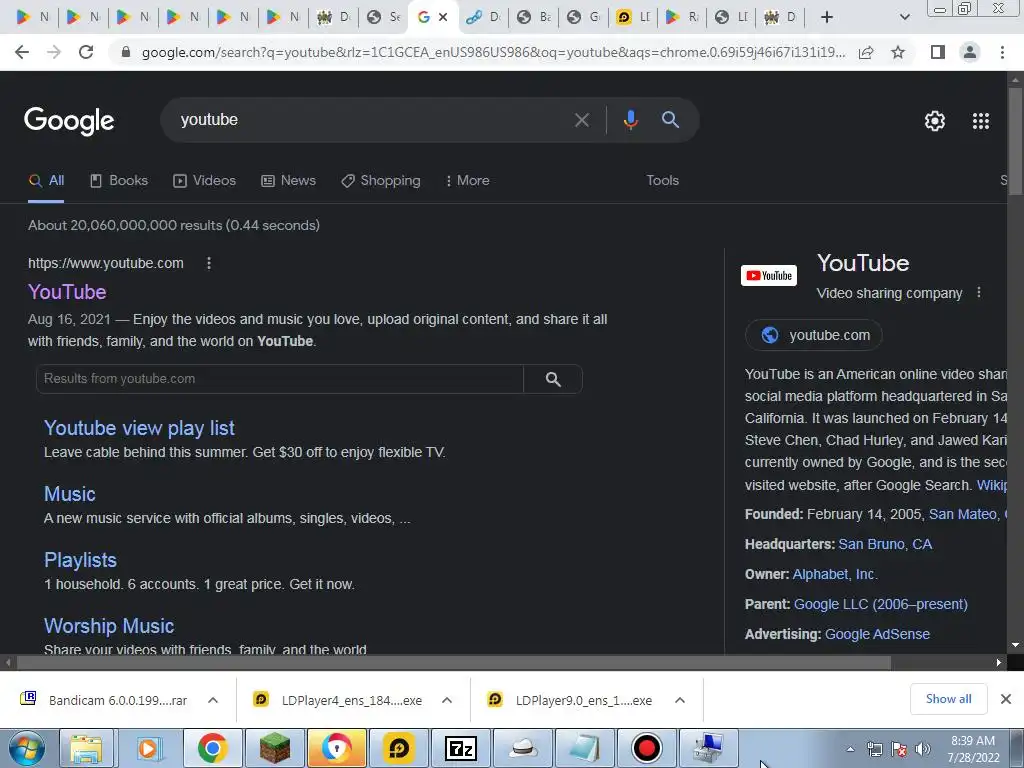Open more options dots beside Video sharing company
The width and height of the screenshot is (1024, 768).
click(978, 293)
